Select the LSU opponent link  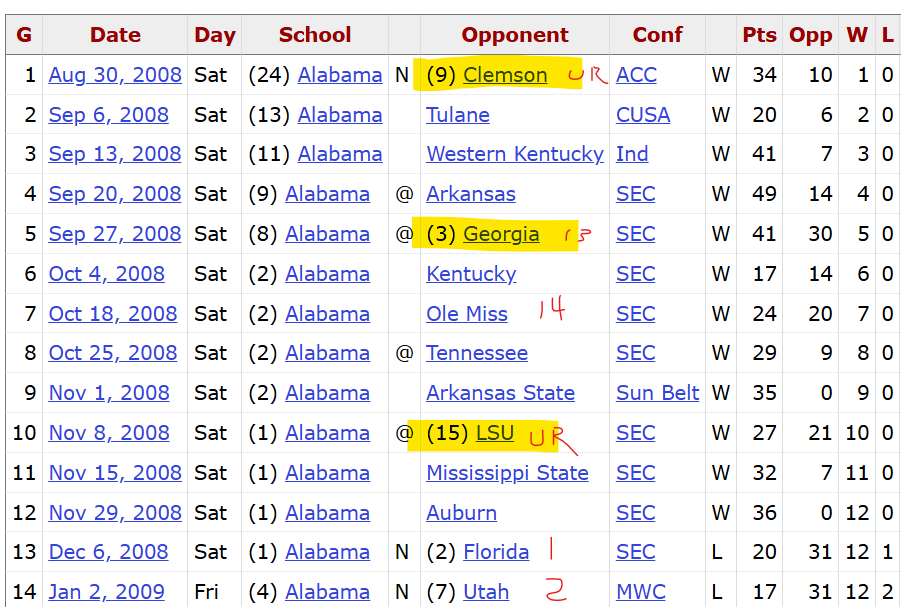[495, 433]
